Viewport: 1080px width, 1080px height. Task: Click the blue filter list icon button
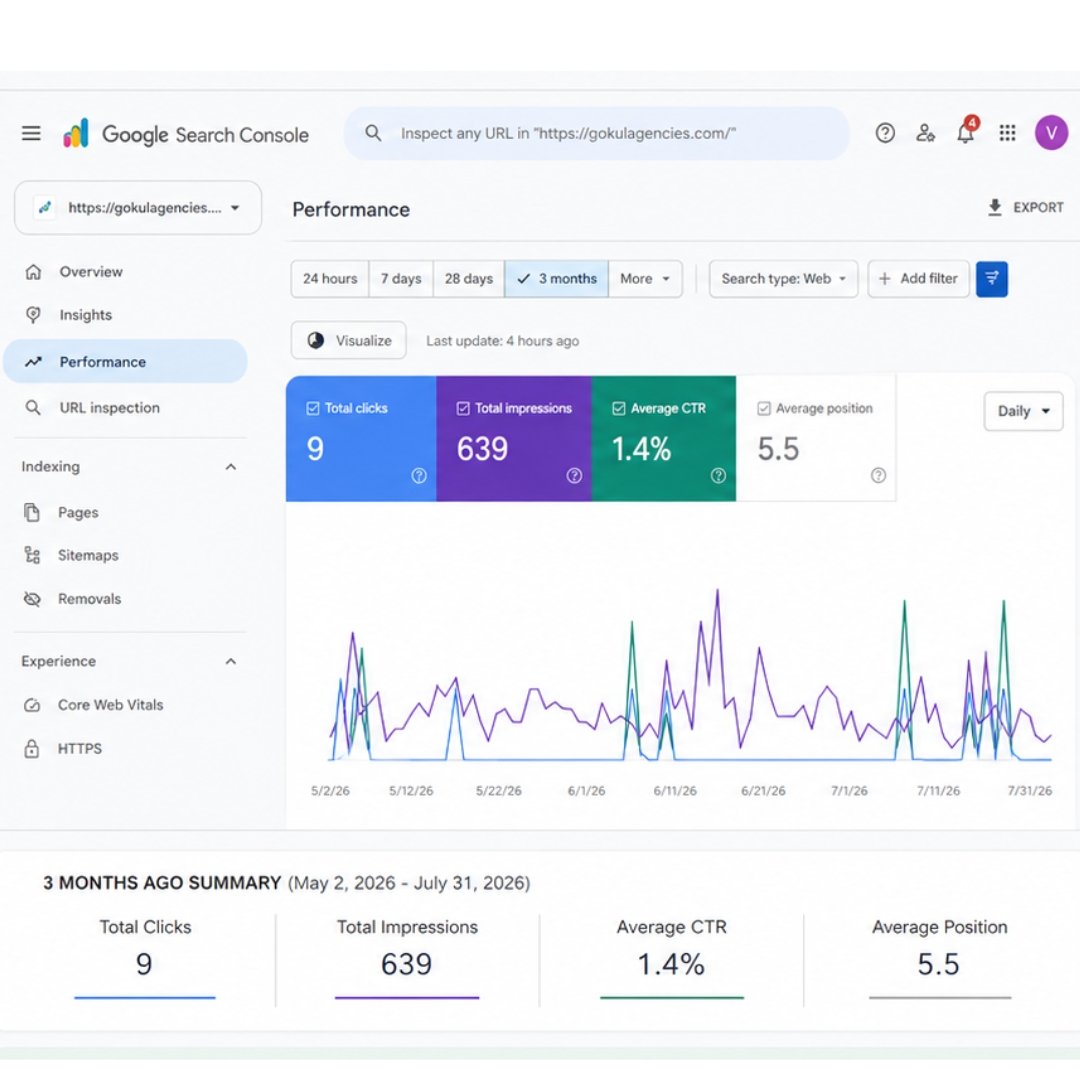[992, 279]
